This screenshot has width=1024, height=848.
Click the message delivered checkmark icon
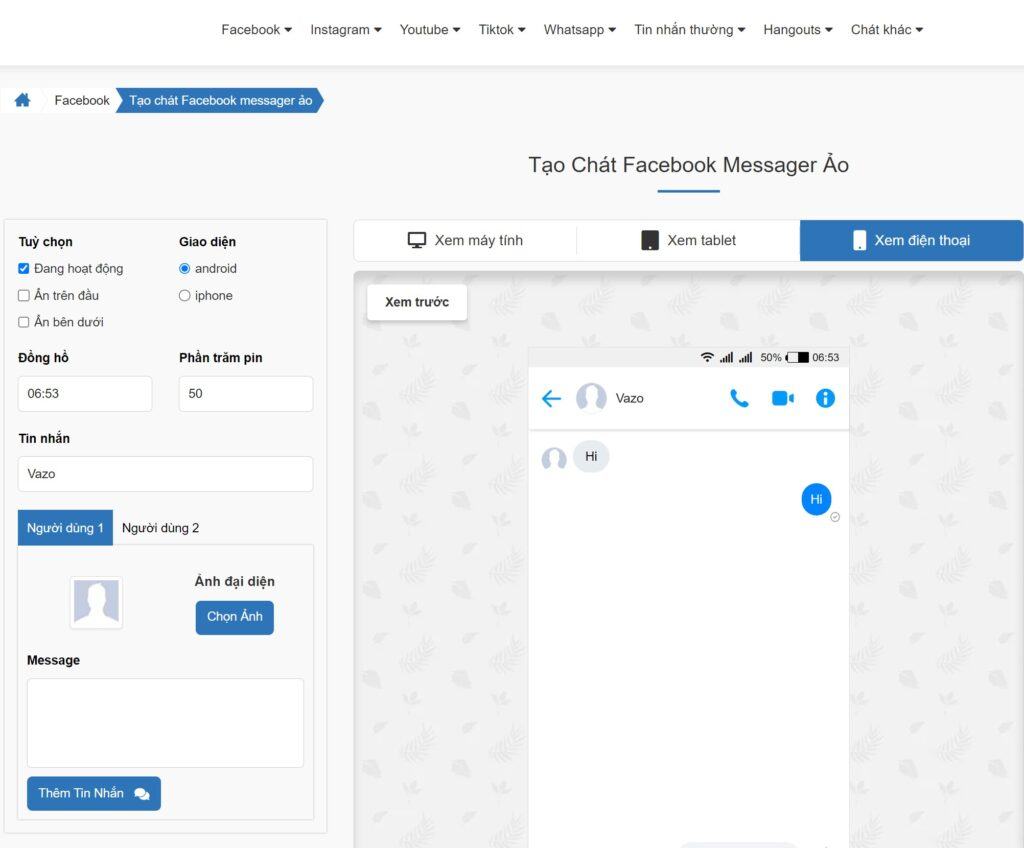pyautogui.click(x=835, y=517)
